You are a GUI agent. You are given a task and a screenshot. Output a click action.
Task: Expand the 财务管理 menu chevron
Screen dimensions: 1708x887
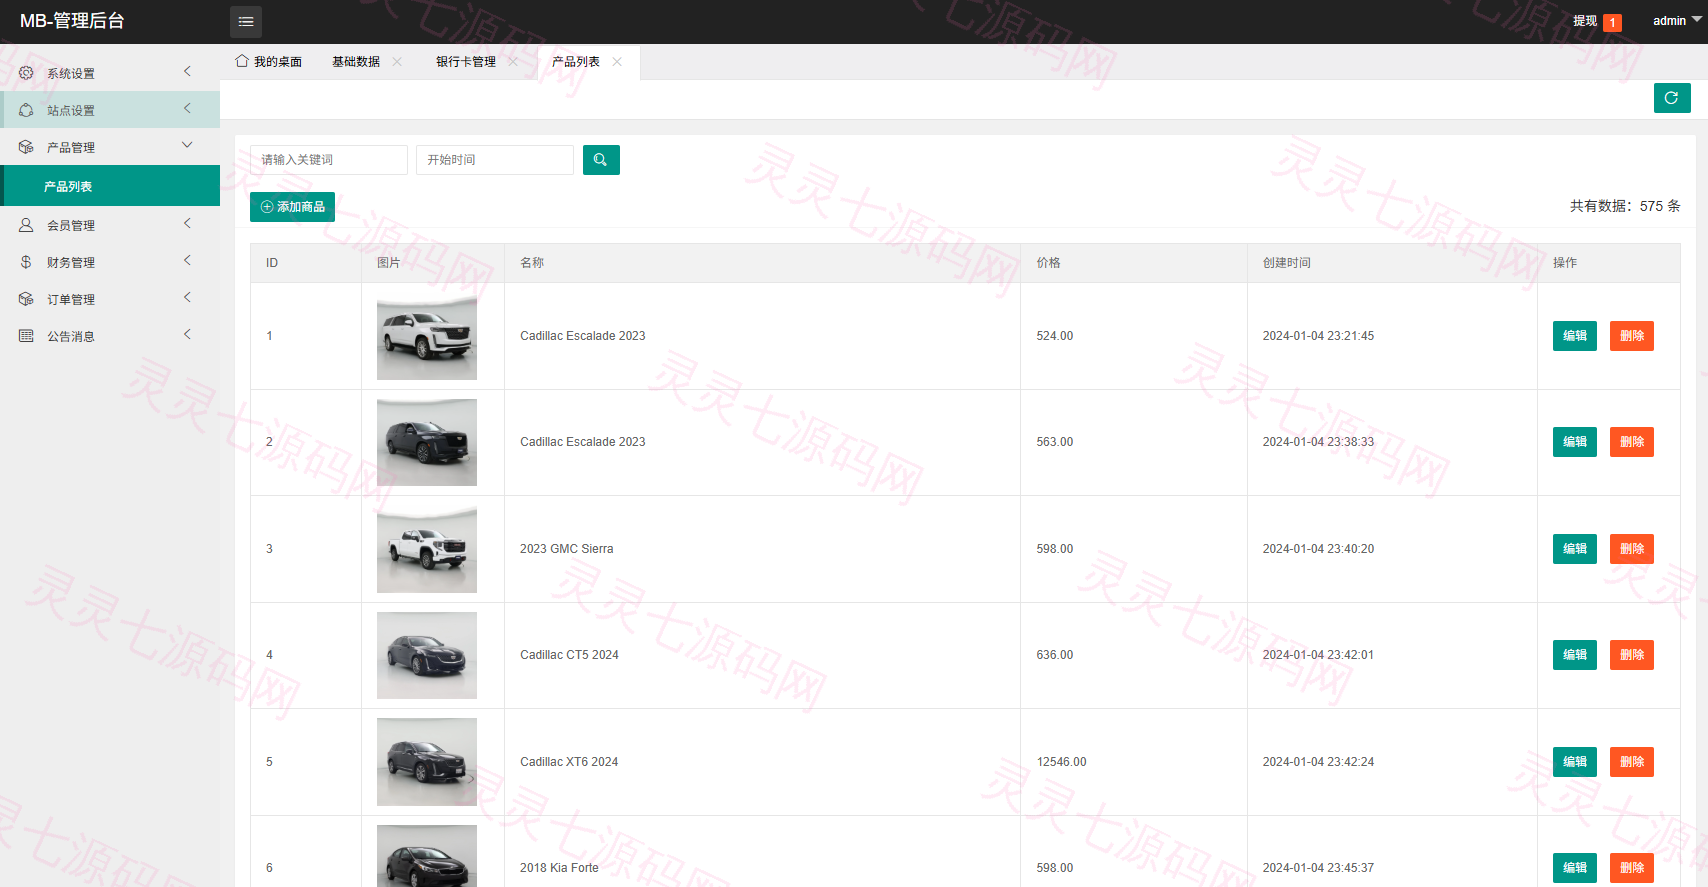187,261
